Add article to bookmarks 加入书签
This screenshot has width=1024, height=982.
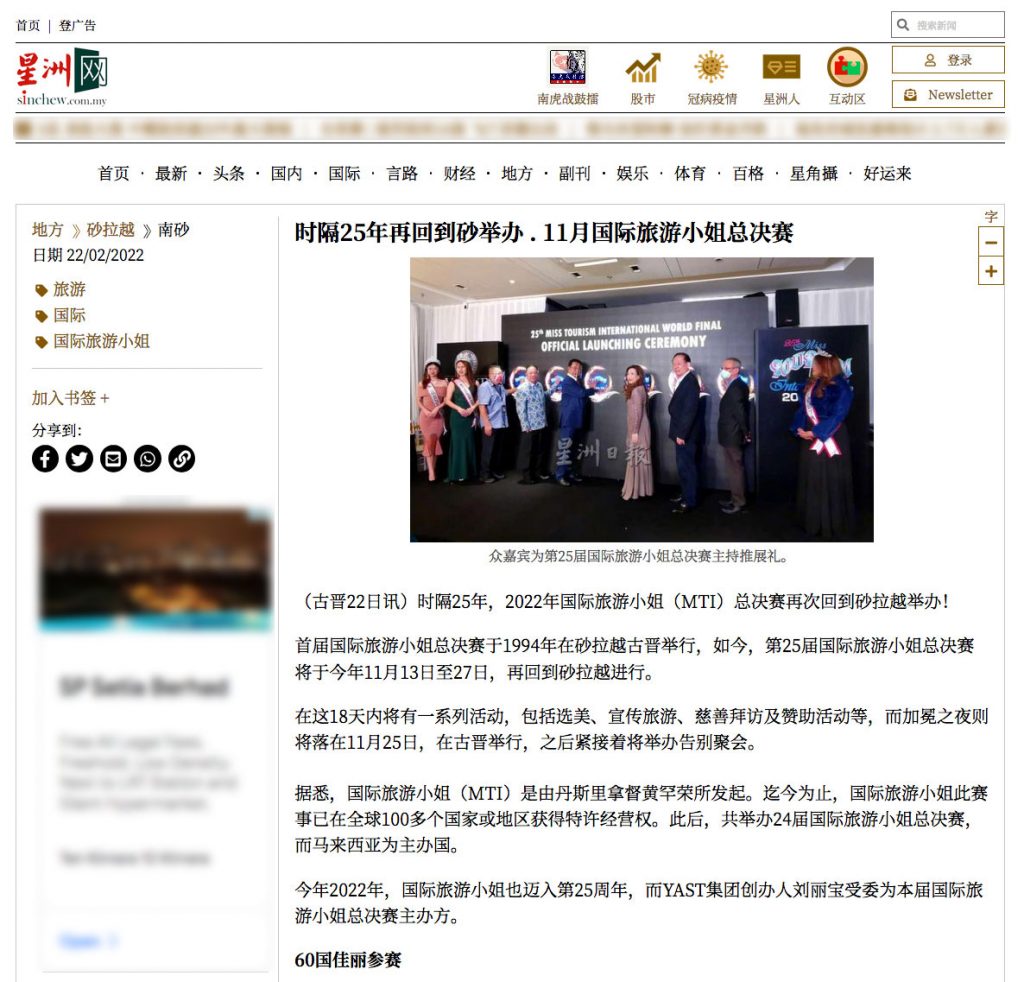click(70, 398)
